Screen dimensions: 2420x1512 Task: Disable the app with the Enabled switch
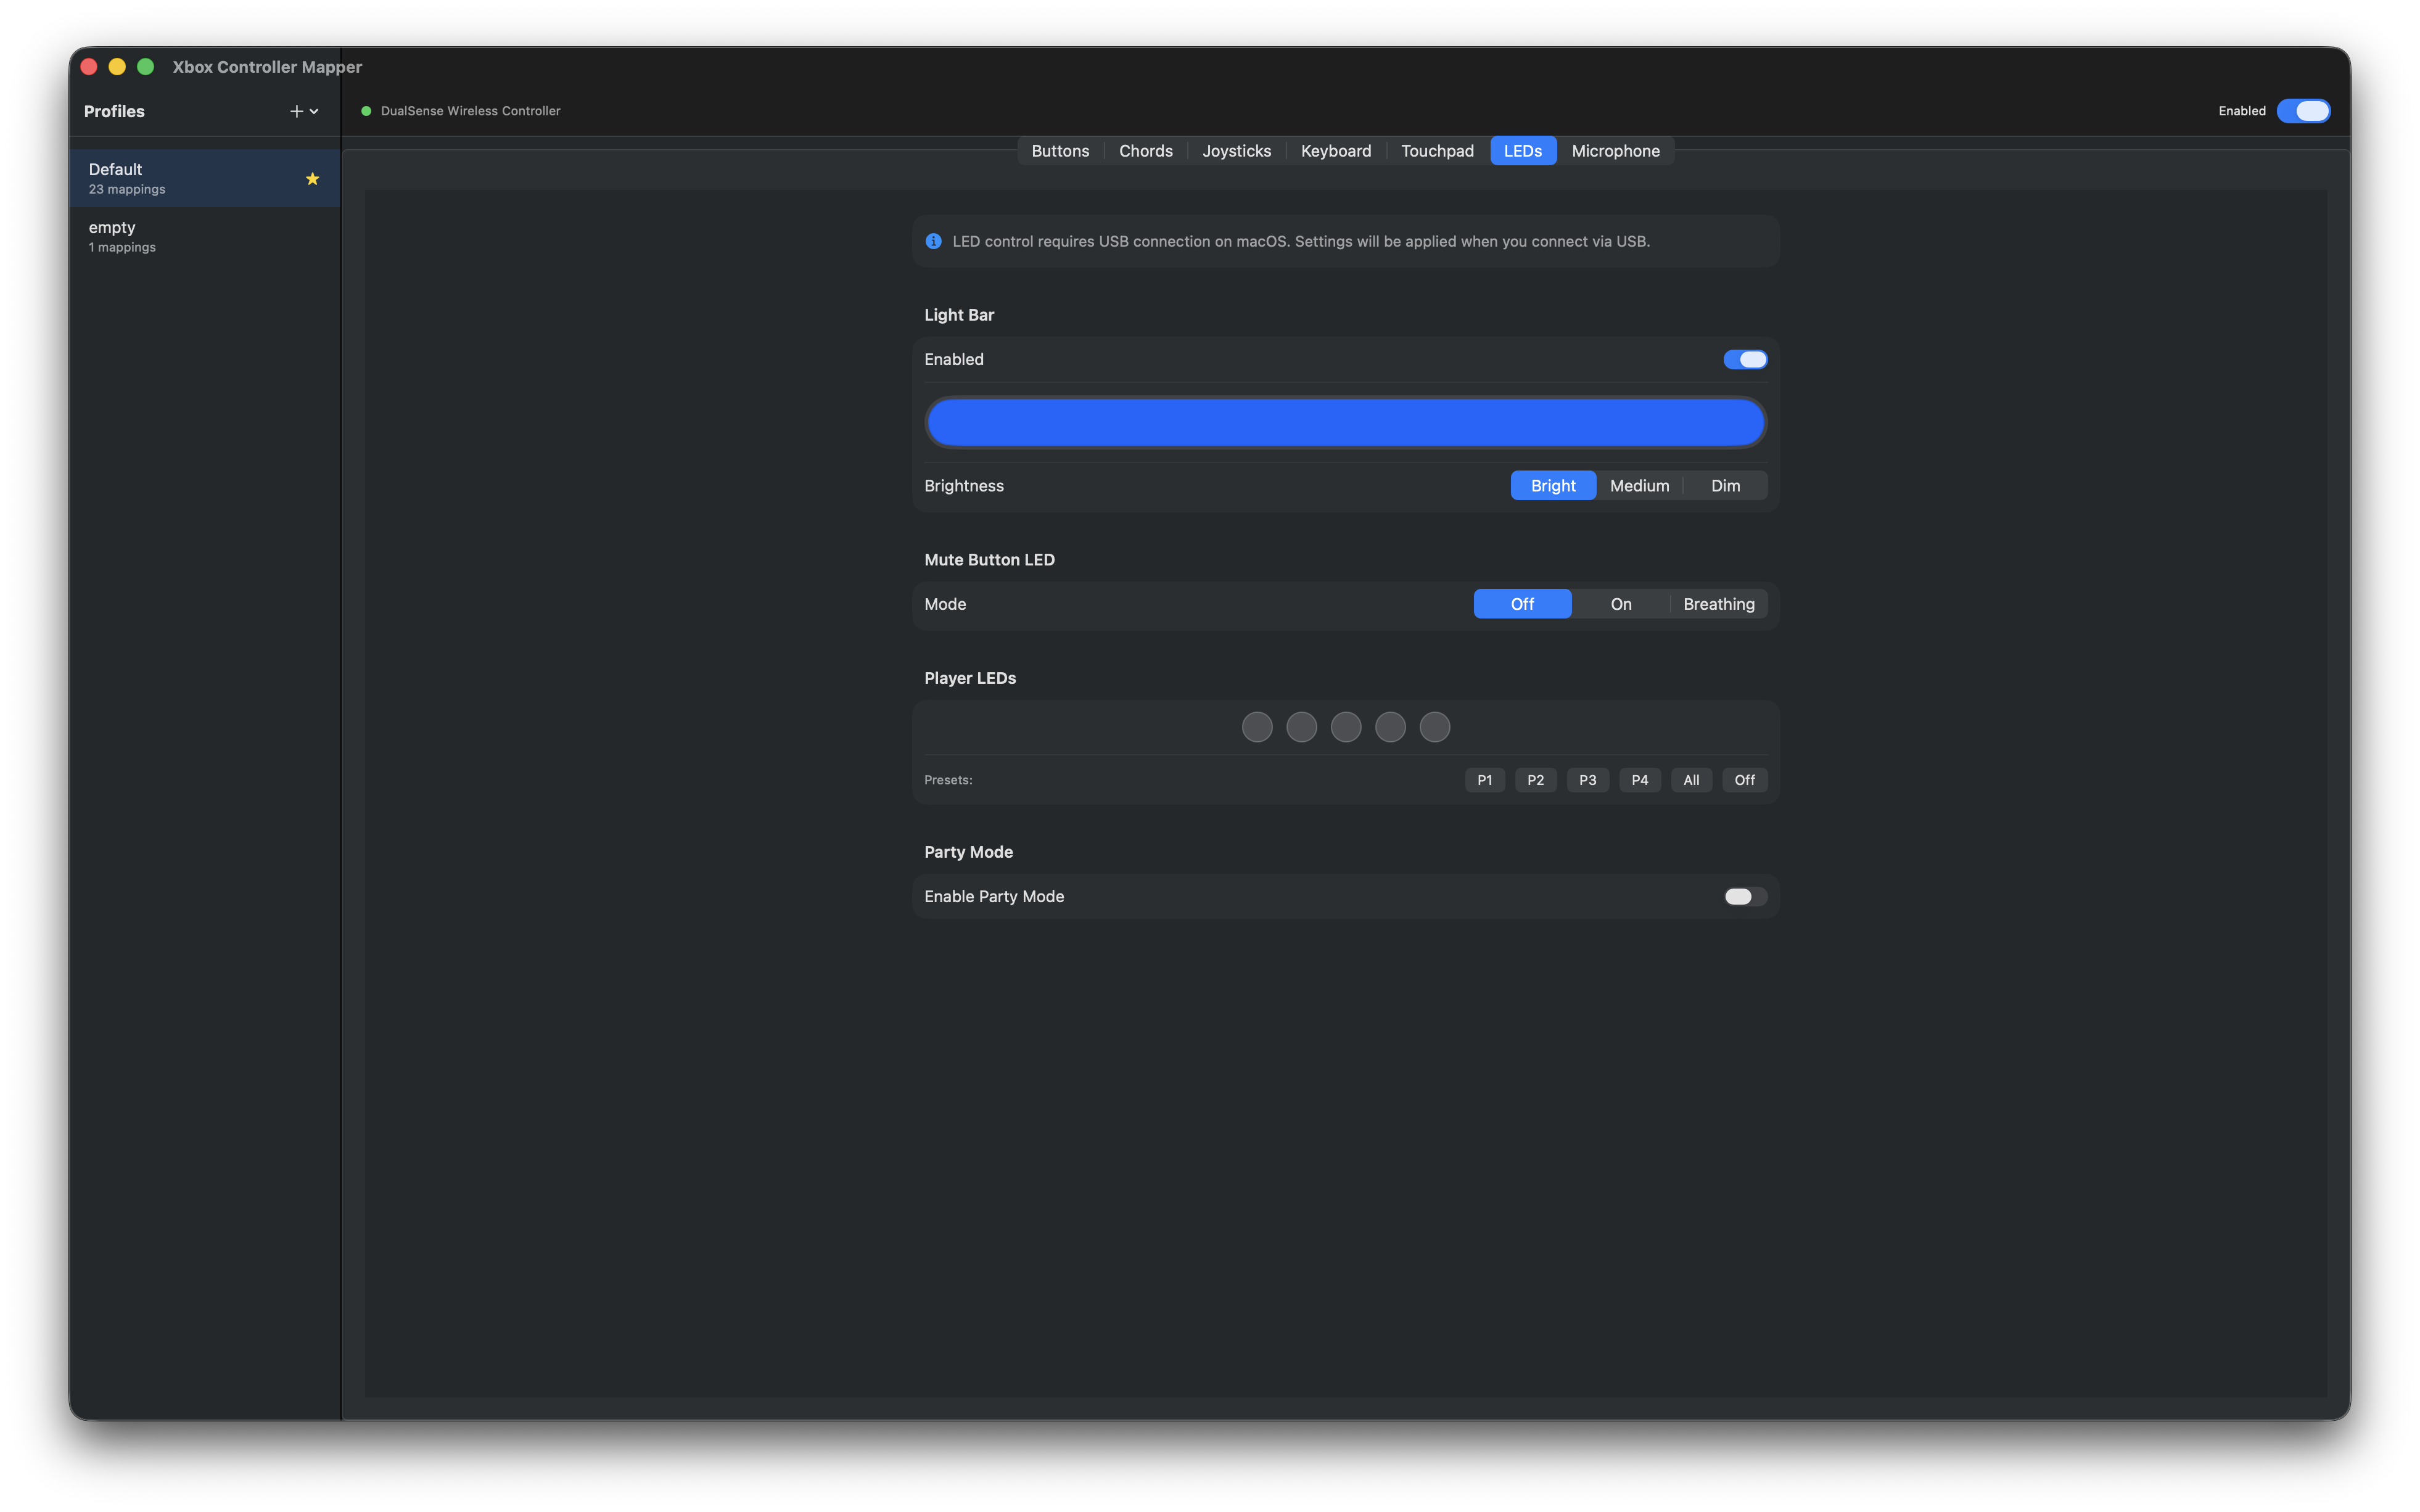click(x=2304, y=111)
